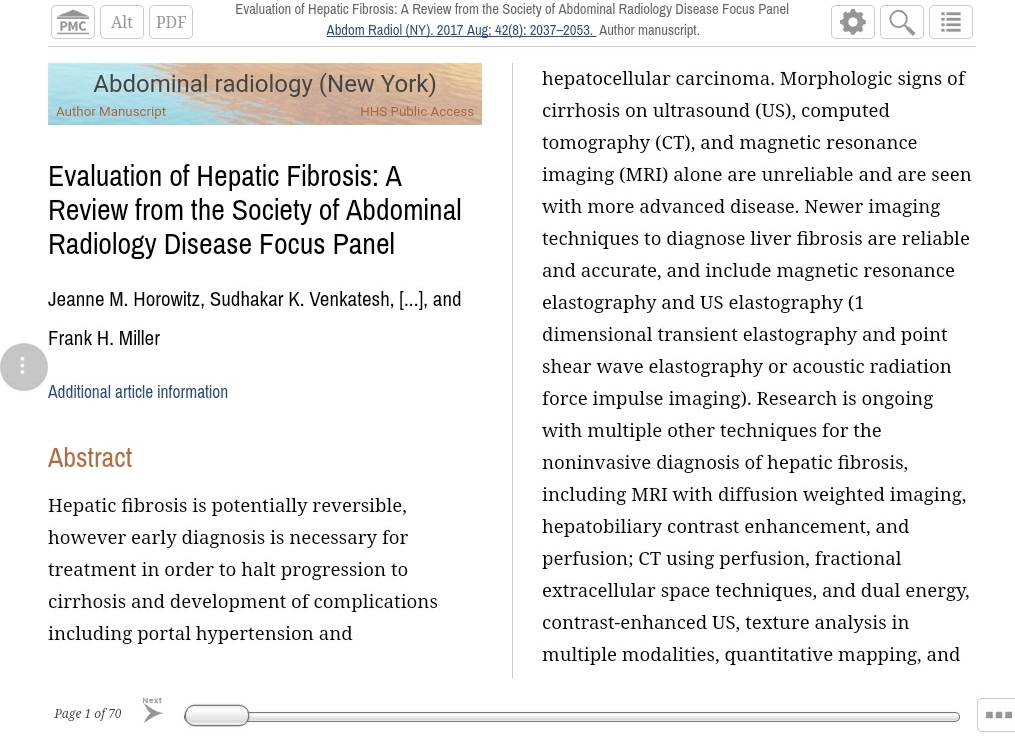
Task: Open the three-dot side menu circle
Action: (23, 366)
